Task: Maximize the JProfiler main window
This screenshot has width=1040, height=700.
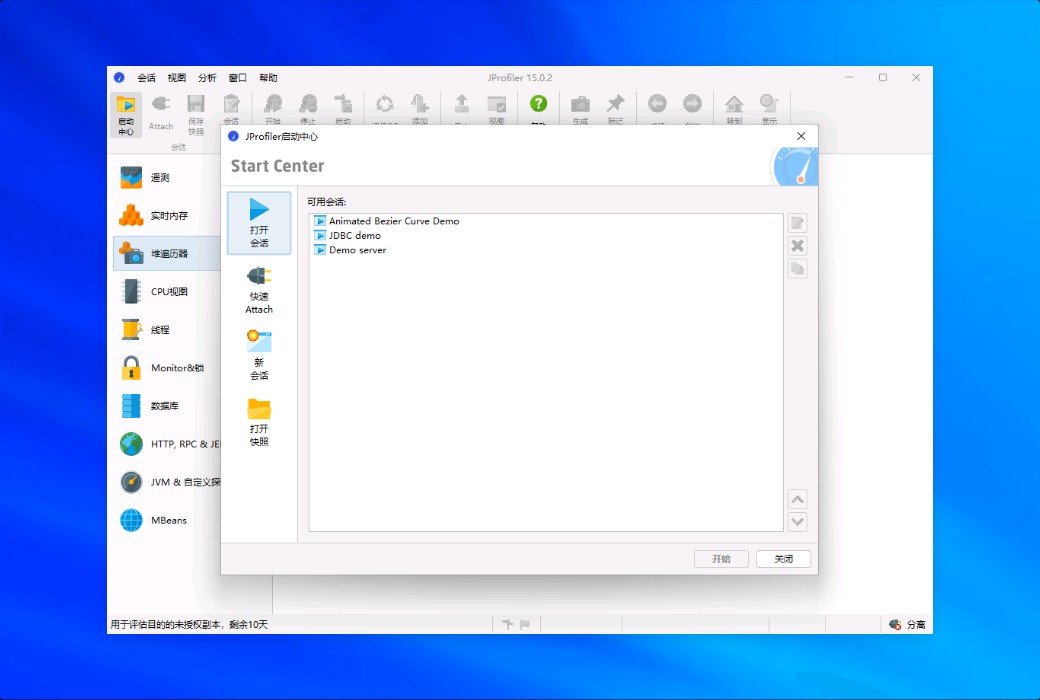Action: [883, 78]
